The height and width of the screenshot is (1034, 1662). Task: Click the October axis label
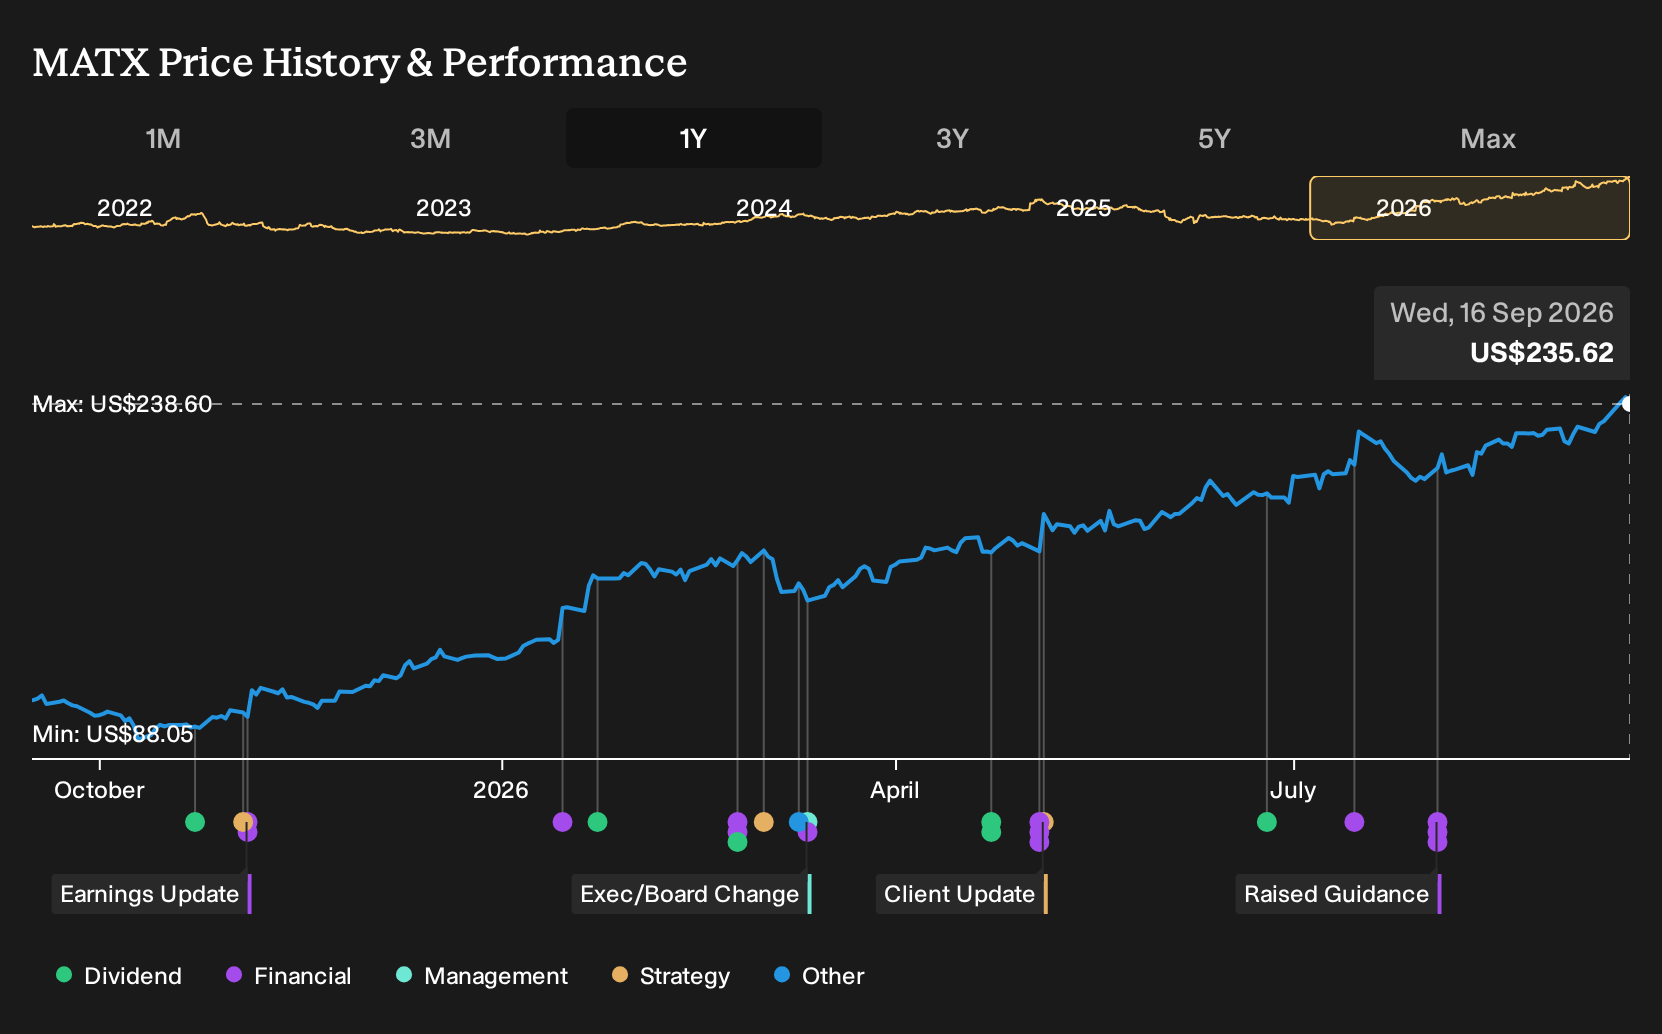coord(99,790)
